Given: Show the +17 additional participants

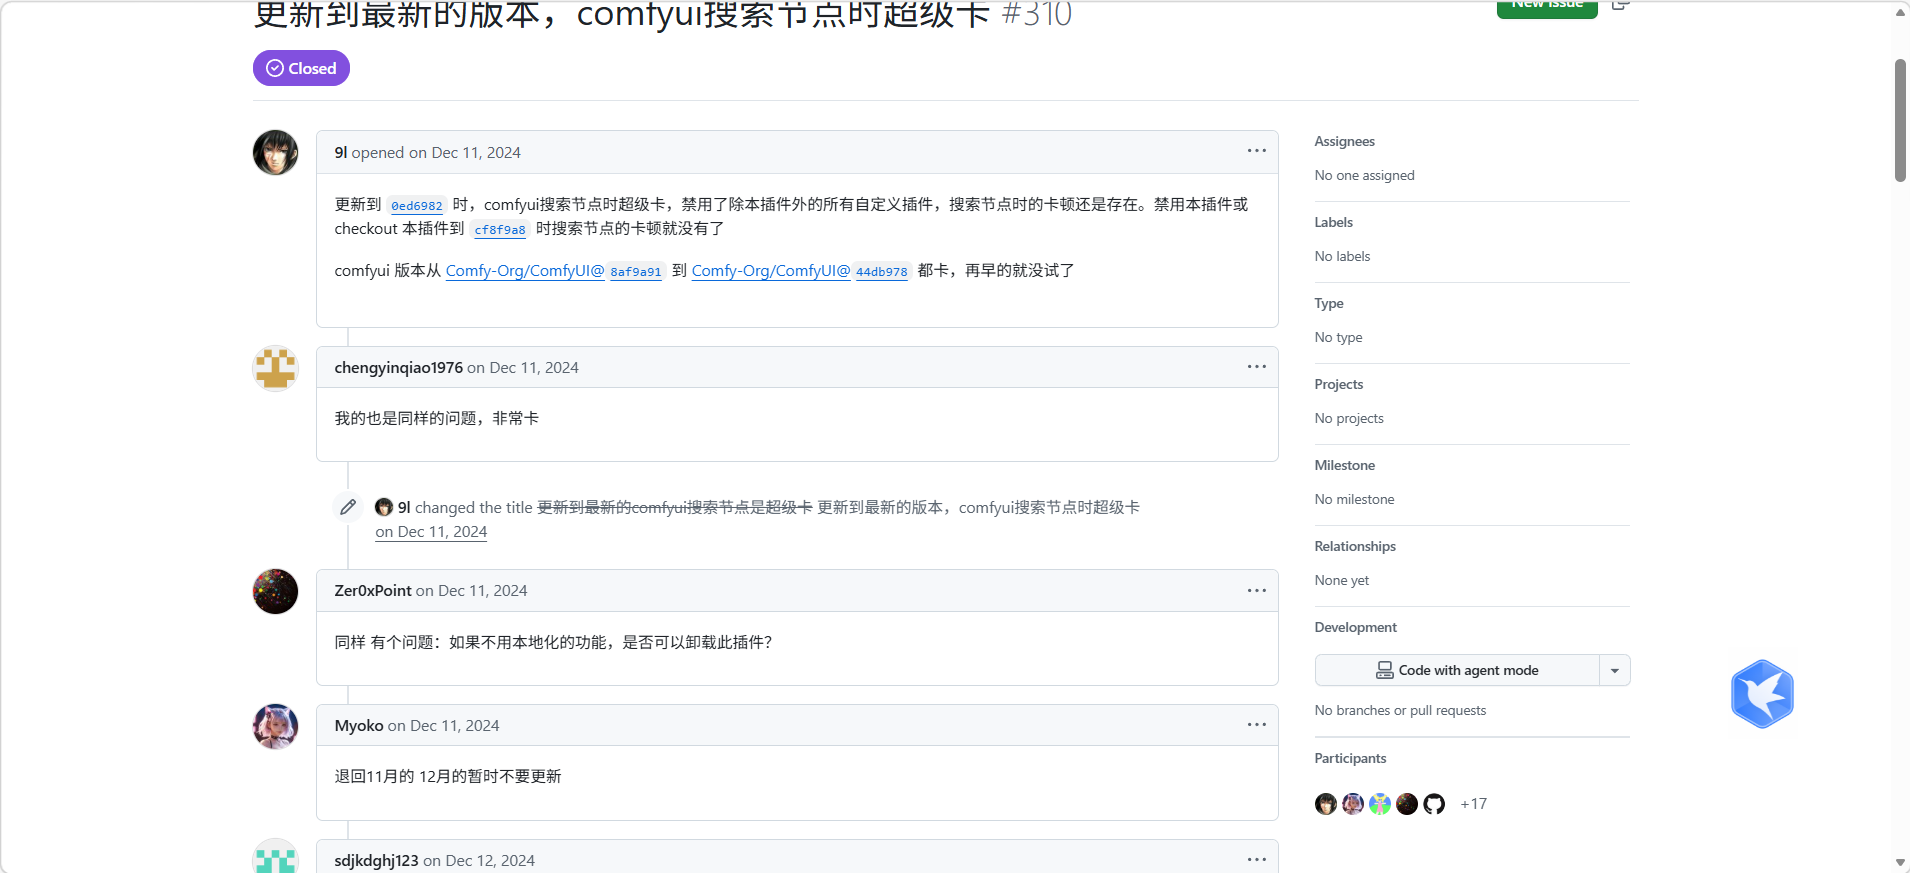Looking at the screenshot, I should (1473, 804).
